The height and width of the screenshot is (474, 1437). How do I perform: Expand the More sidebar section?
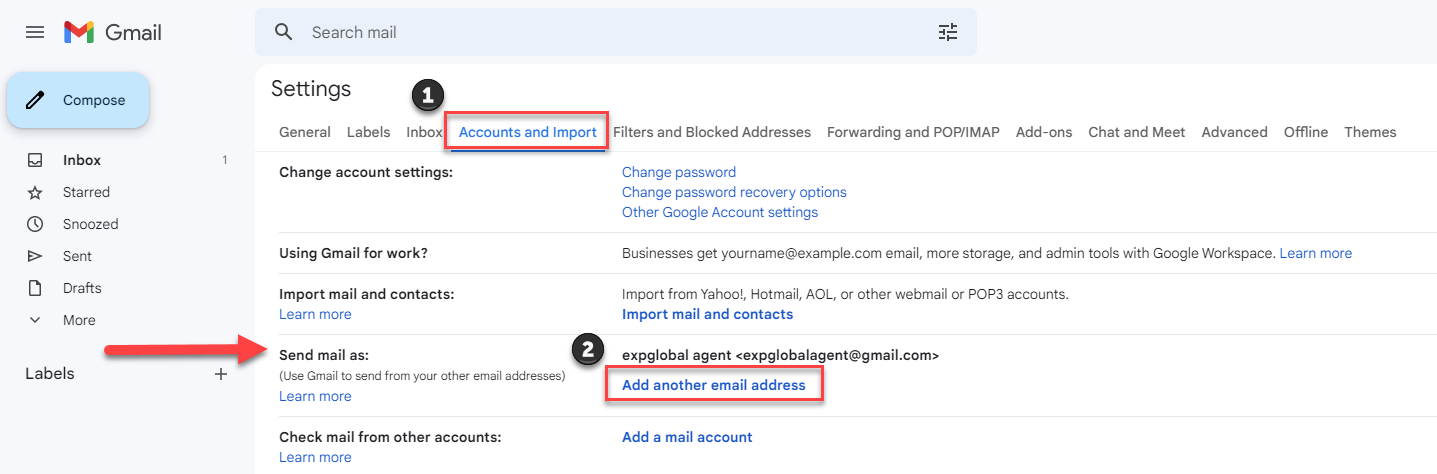click(79, 320)
